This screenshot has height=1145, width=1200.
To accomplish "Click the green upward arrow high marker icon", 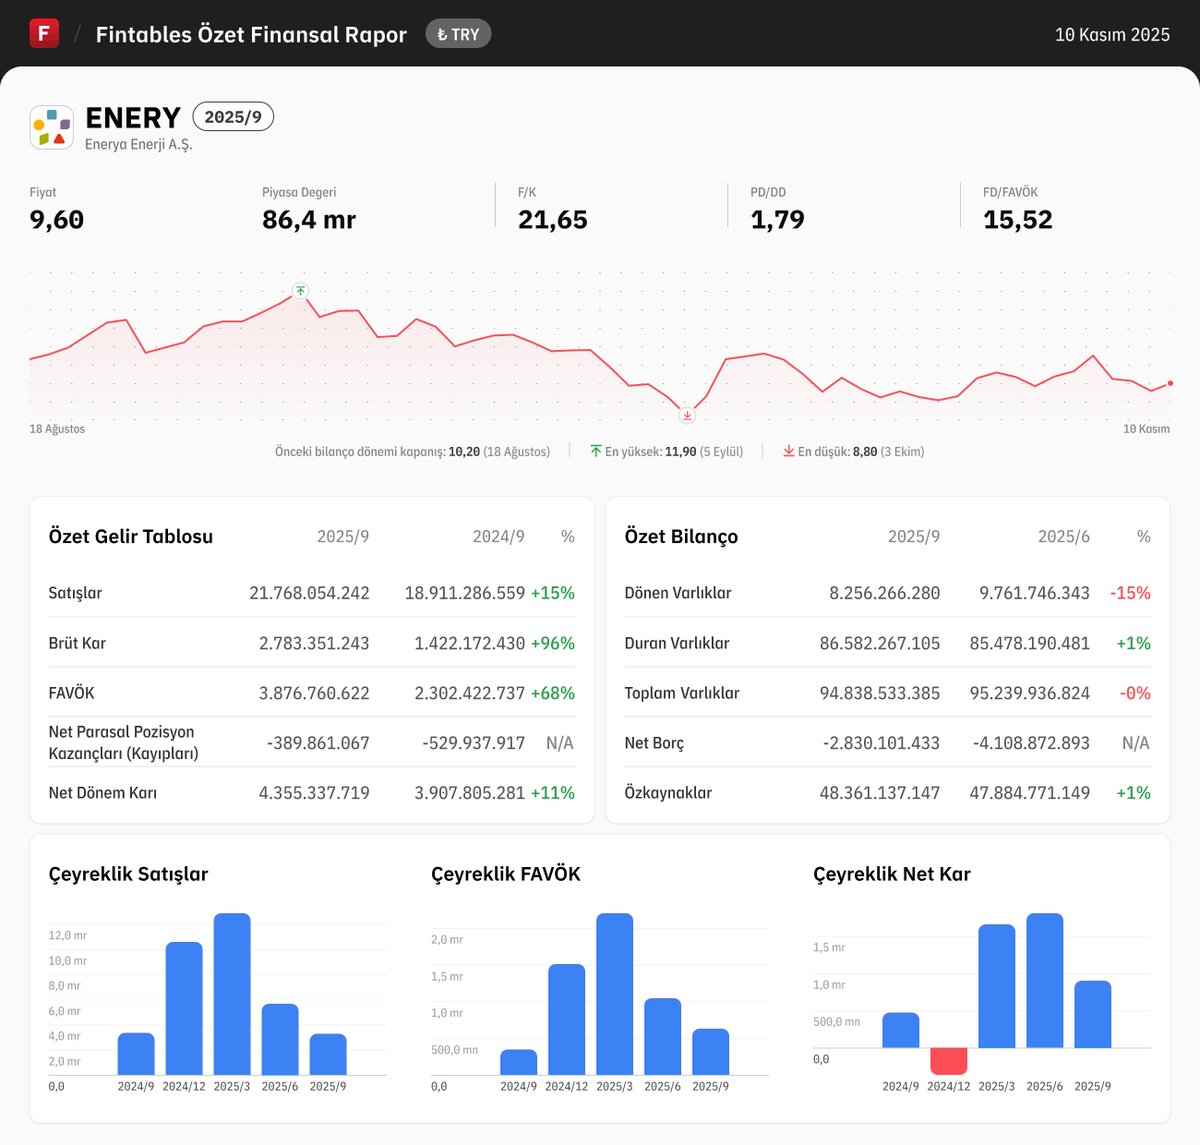I will point(299,291).
